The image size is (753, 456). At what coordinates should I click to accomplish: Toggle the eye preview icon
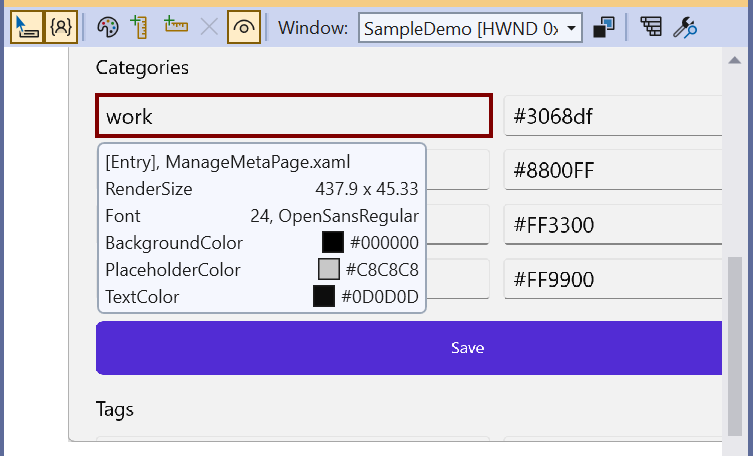[243, 28]
